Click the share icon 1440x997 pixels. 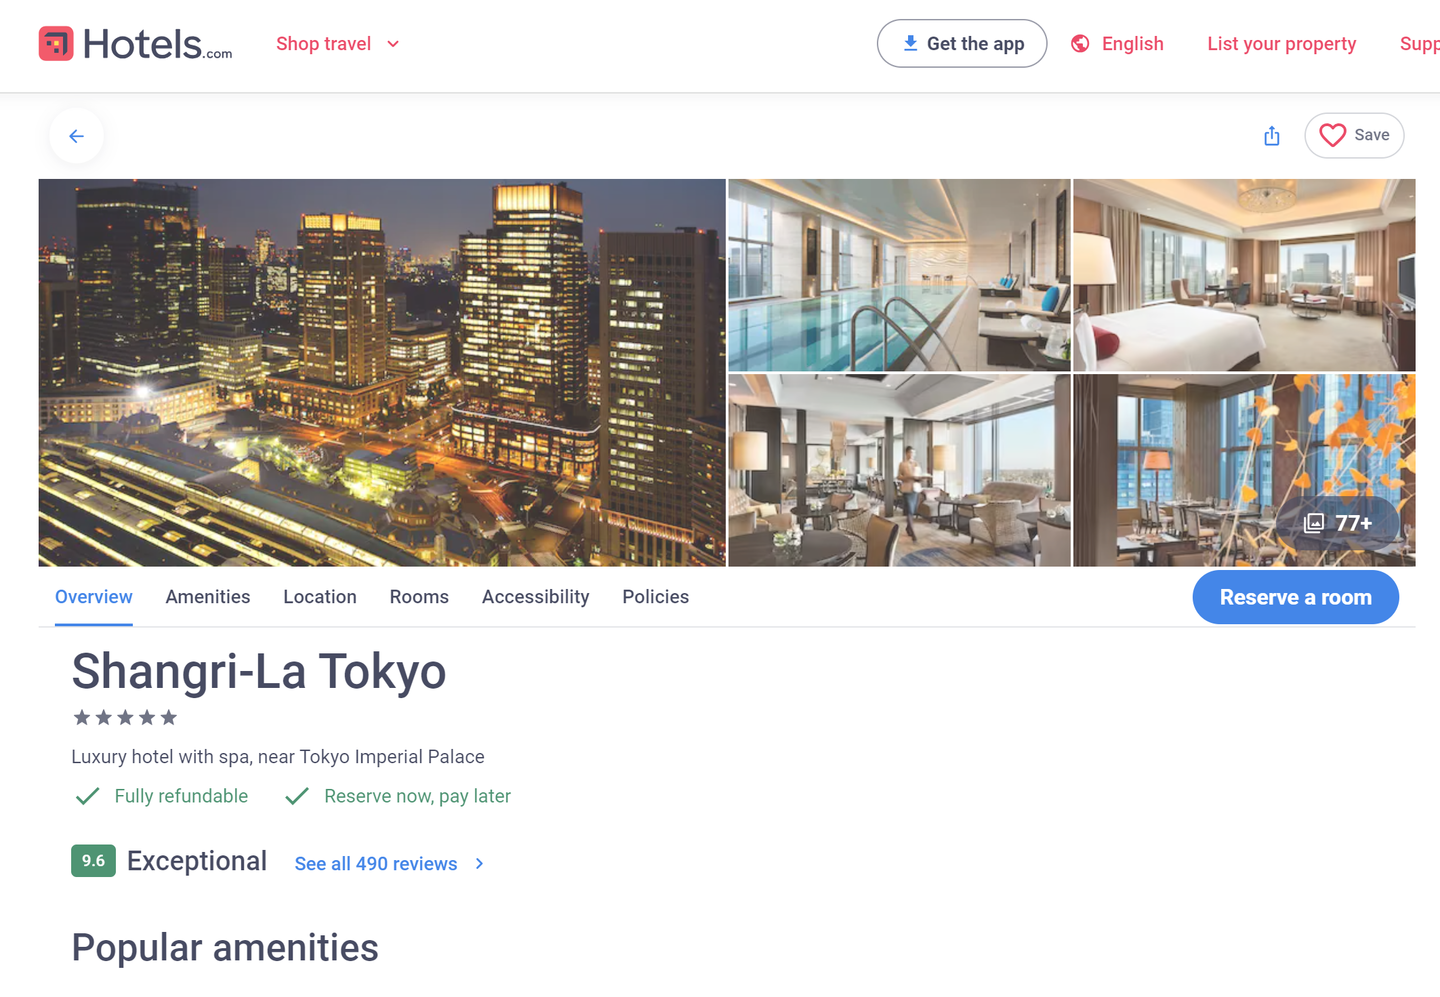pos(1271,136)
